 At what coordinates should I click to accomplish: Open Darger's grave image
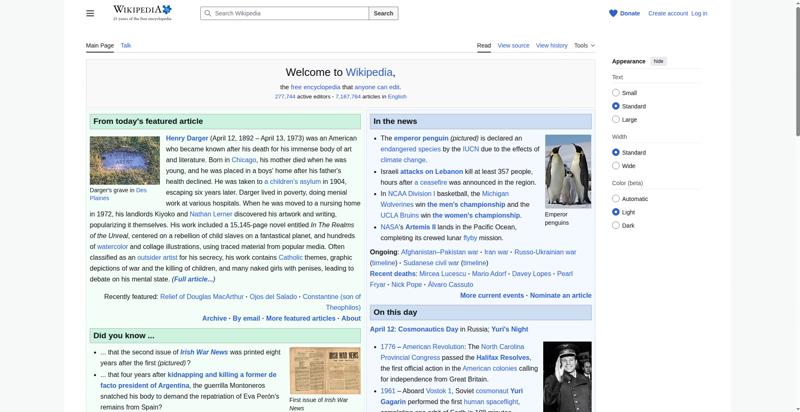(124, 160)
